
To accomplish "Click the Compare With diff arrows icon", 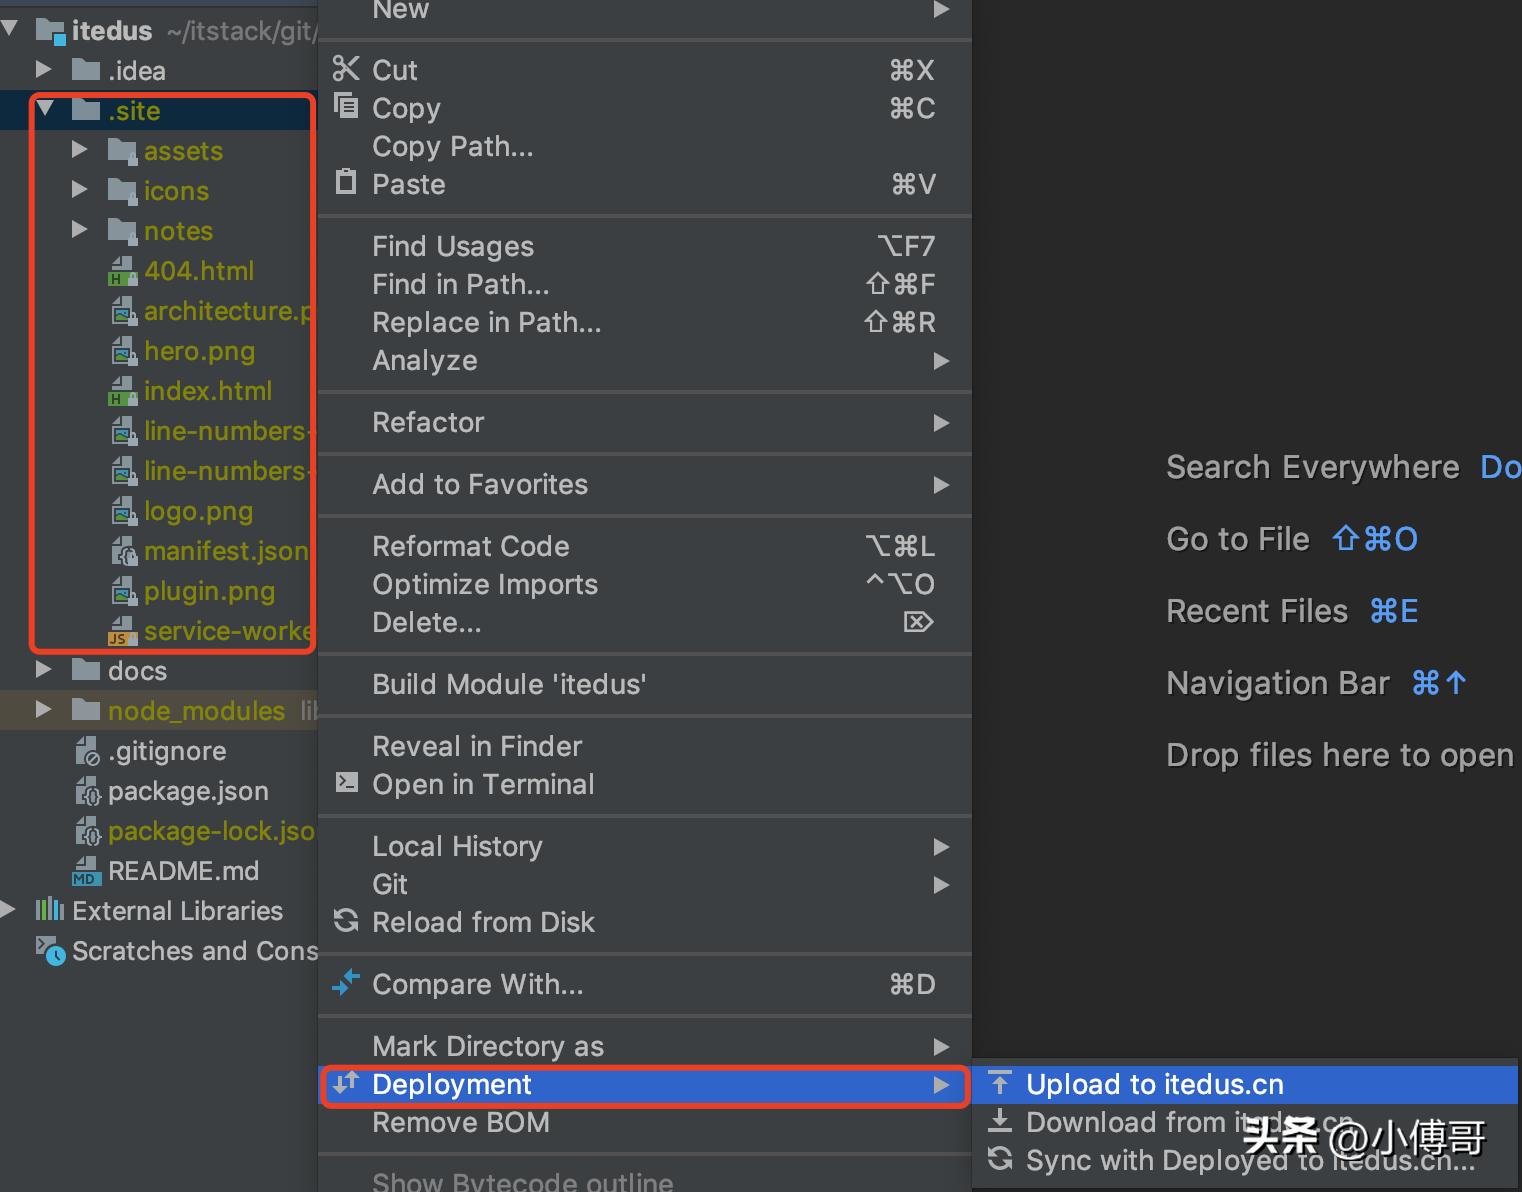I will pos(346,984).
